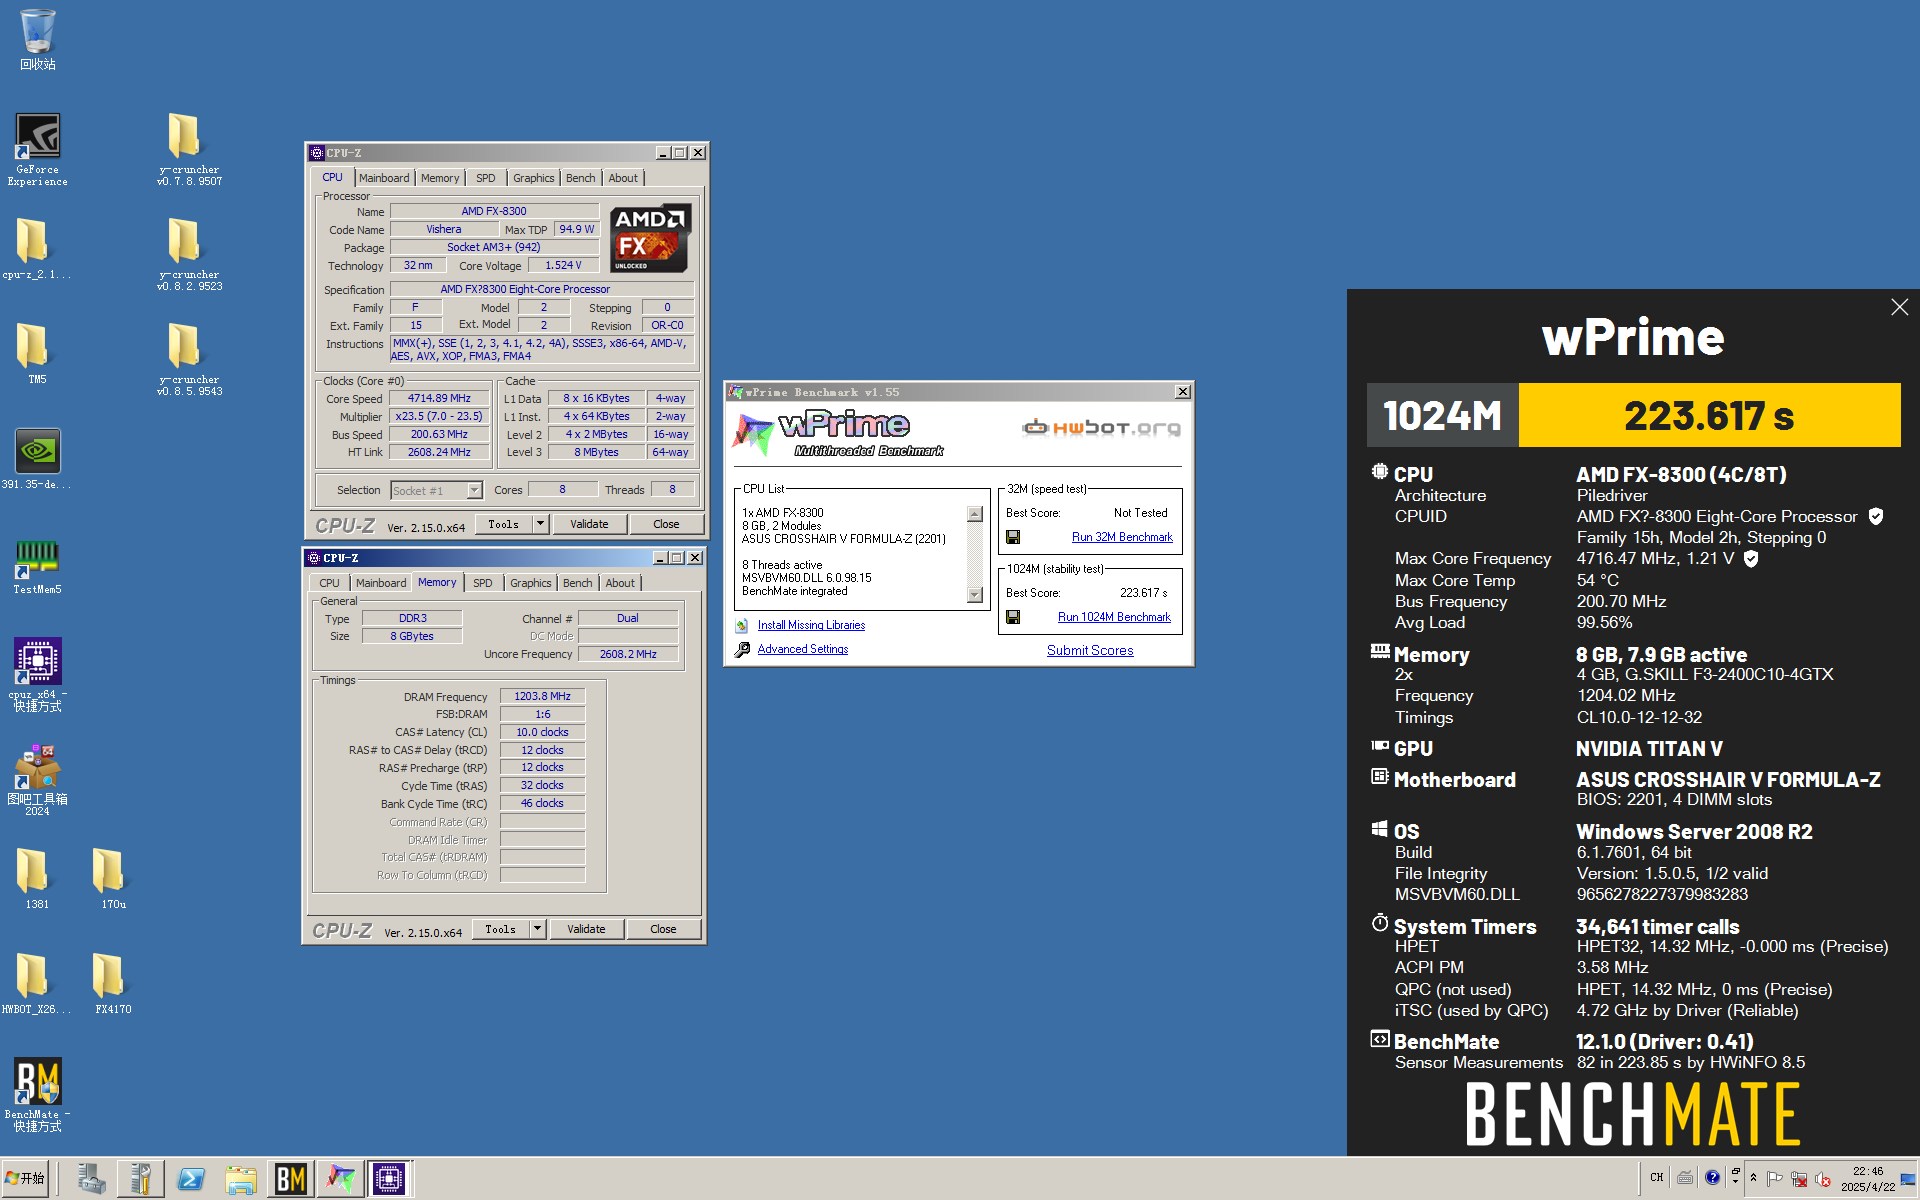Open the 170u folder on desktop
The image size is (1920, 1200).
(x=113, y=879)
